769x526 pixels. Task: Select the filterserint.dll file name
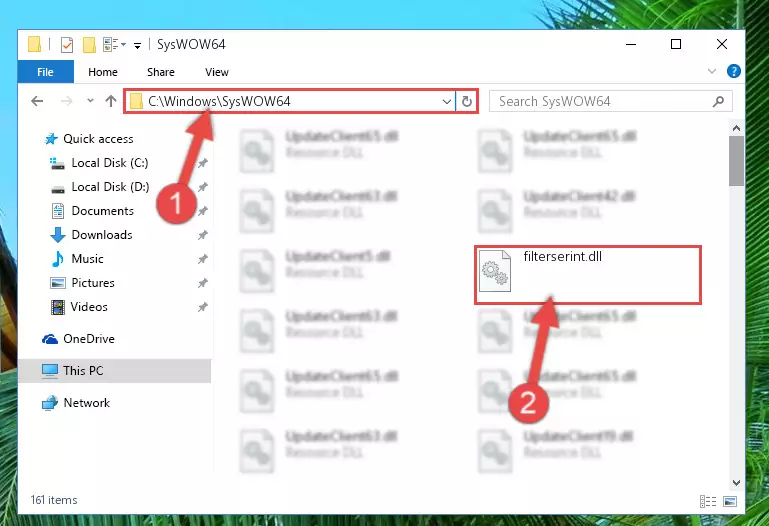pos(563,256)
